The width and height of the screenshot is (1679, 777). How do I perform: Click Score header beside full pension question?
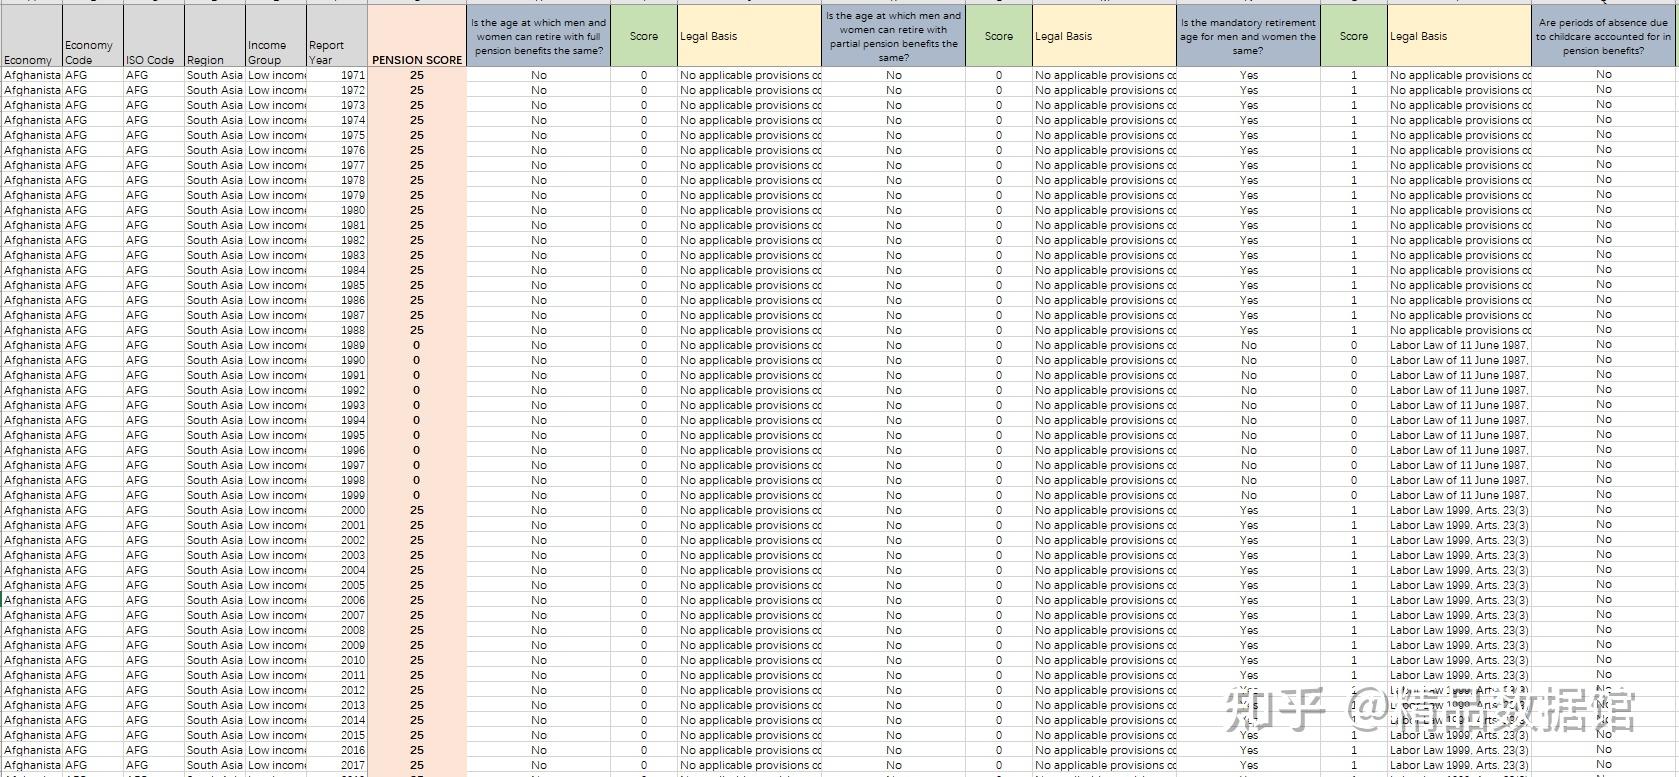[x=644, y=36]
